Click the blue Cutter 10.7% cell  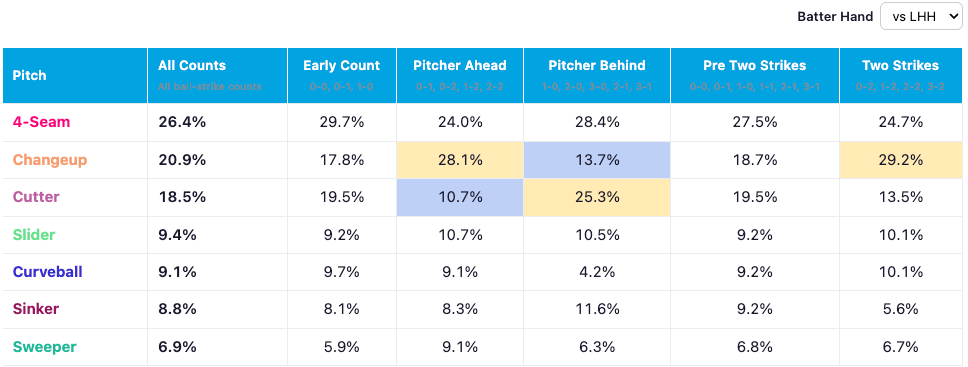click(x=460, y=198)
